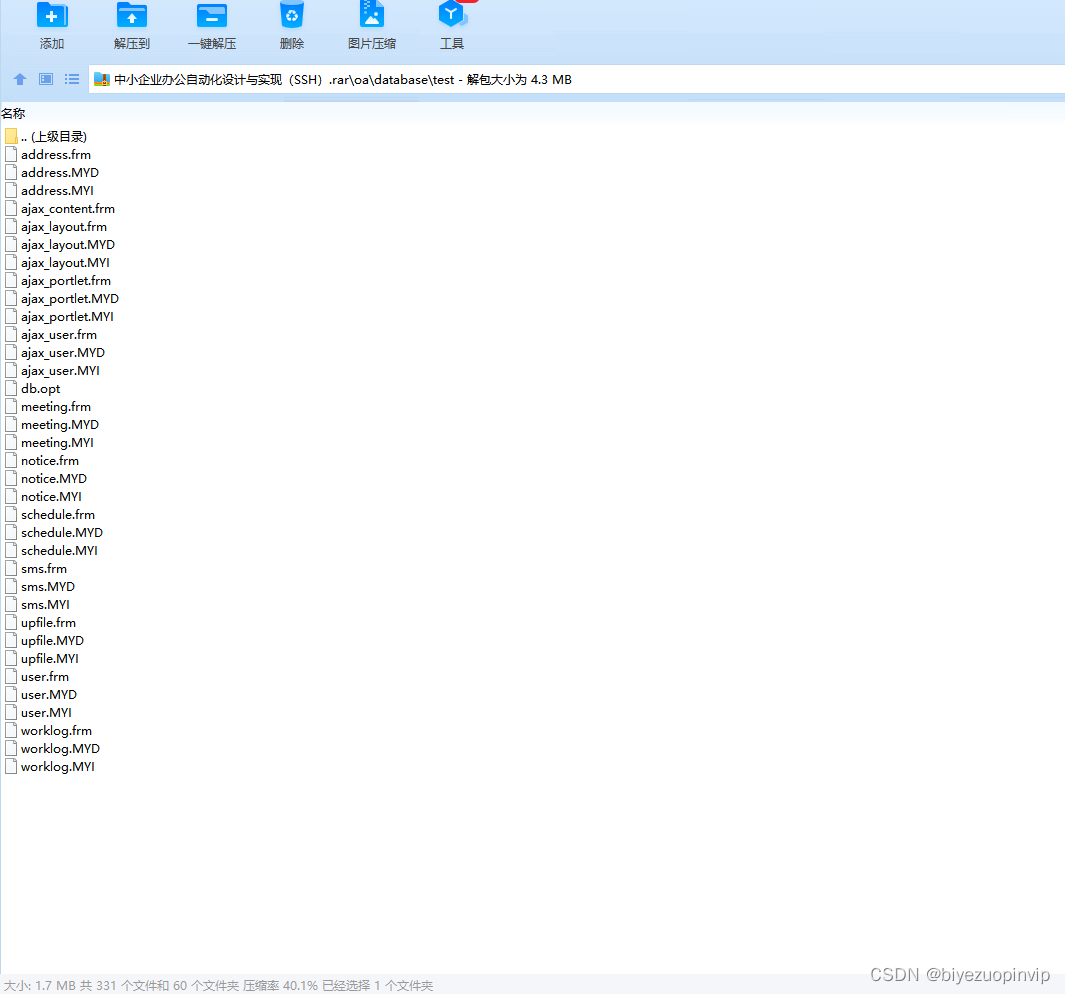Select file ajax_portlet.MYI
The image size is (1065, 994).
(x=67, y=317)
